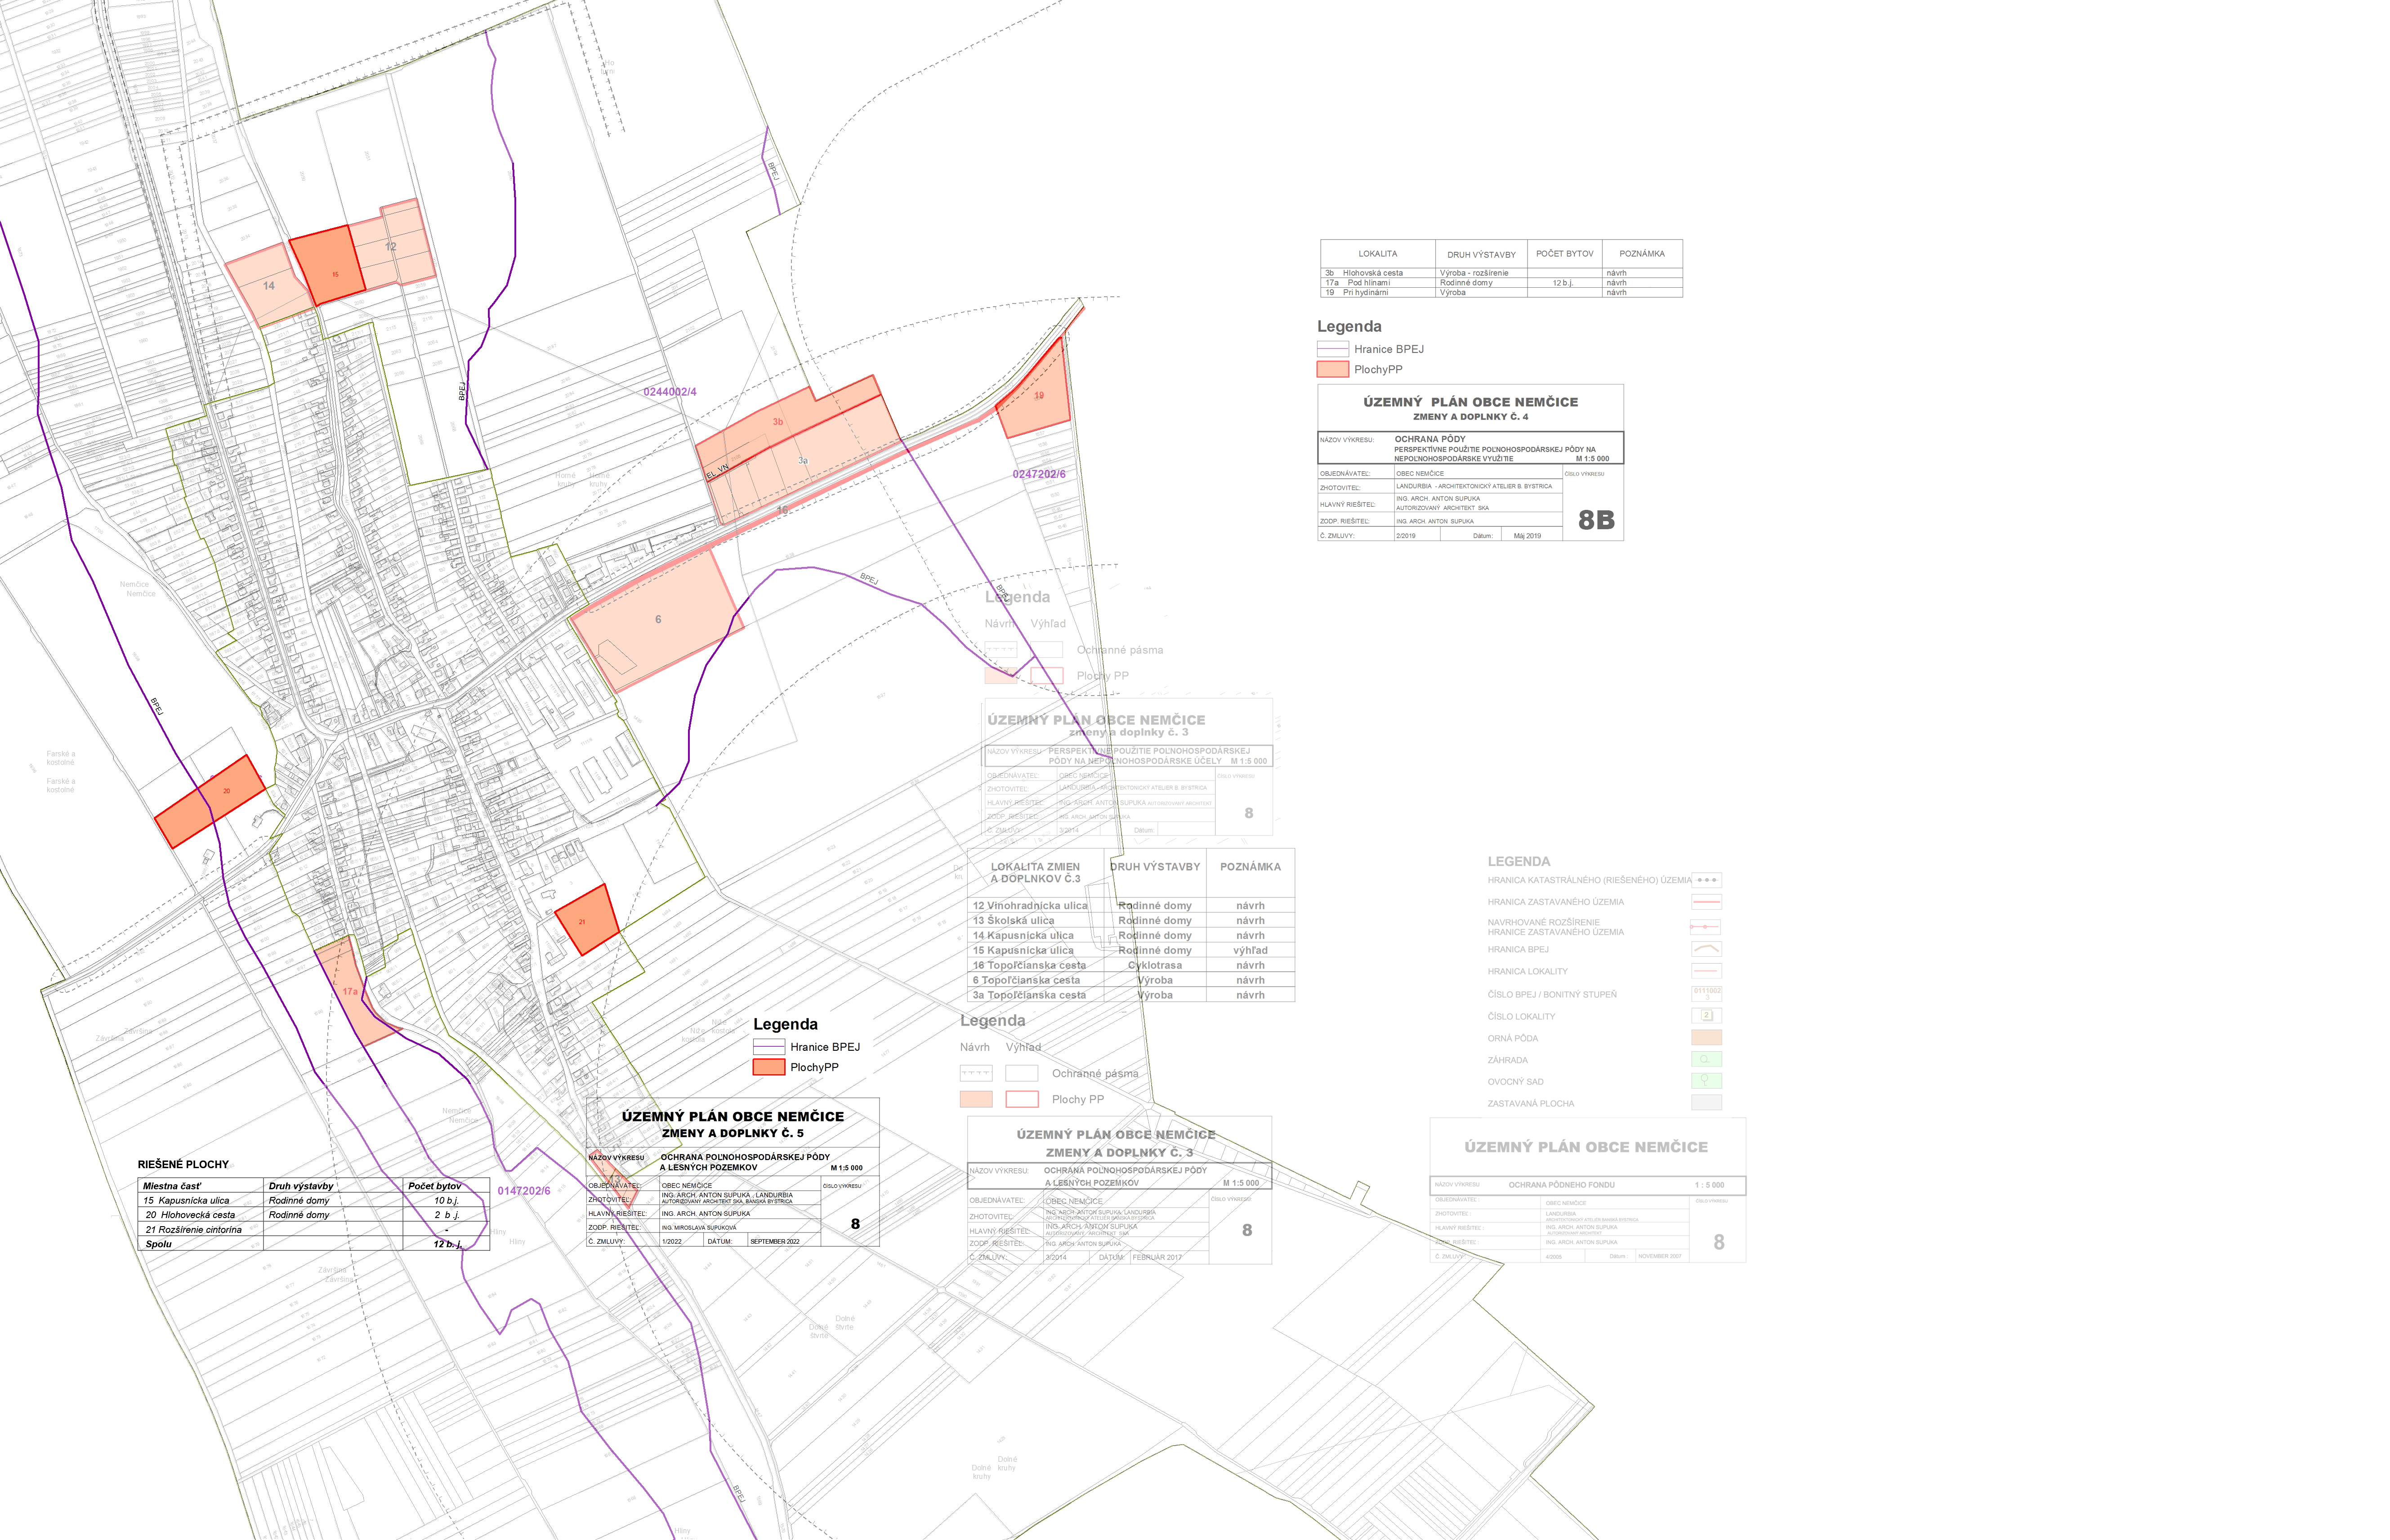Image resolution: width=2390 pixels, height=1540 pixels.
Task: Click the PlochyPP swatch in the 8B legend
Action: [1332, 369]
